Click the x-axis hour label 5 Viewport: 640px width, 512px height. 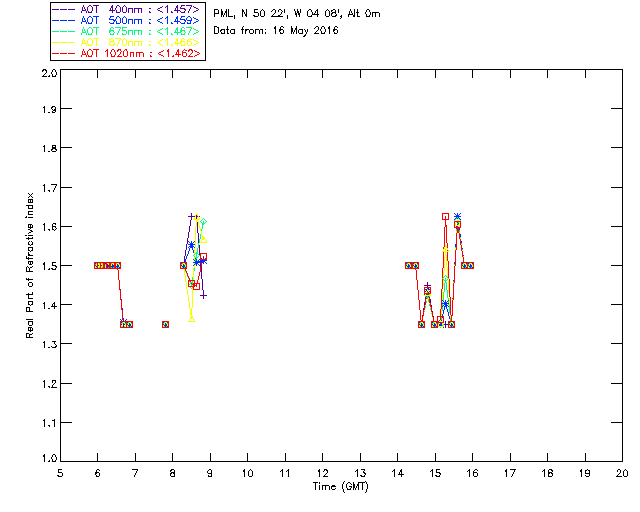point(60,473)
